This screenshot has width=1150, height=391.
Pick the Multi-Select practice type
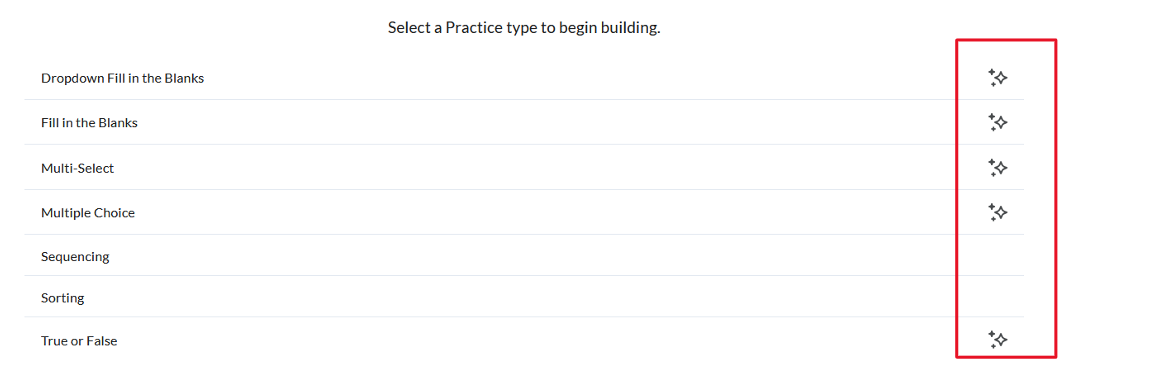524,168
